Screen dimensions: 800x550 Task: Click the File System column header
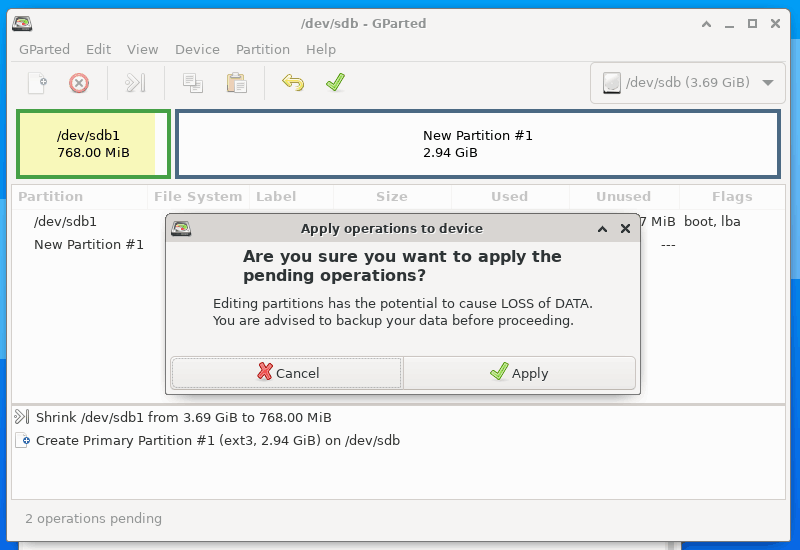198,196
